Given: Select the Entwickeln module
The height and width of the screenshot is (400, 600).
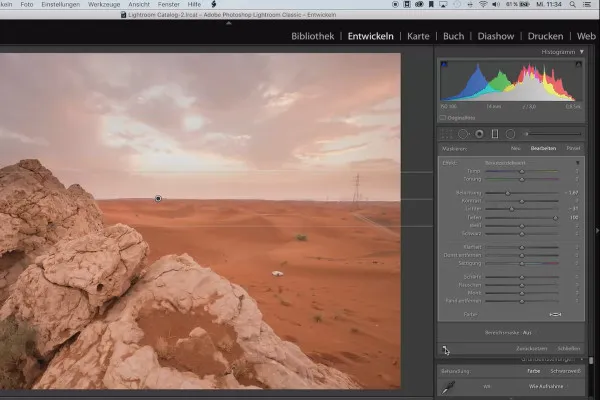Looking at the screenshot, I should [x=370, y=36].
